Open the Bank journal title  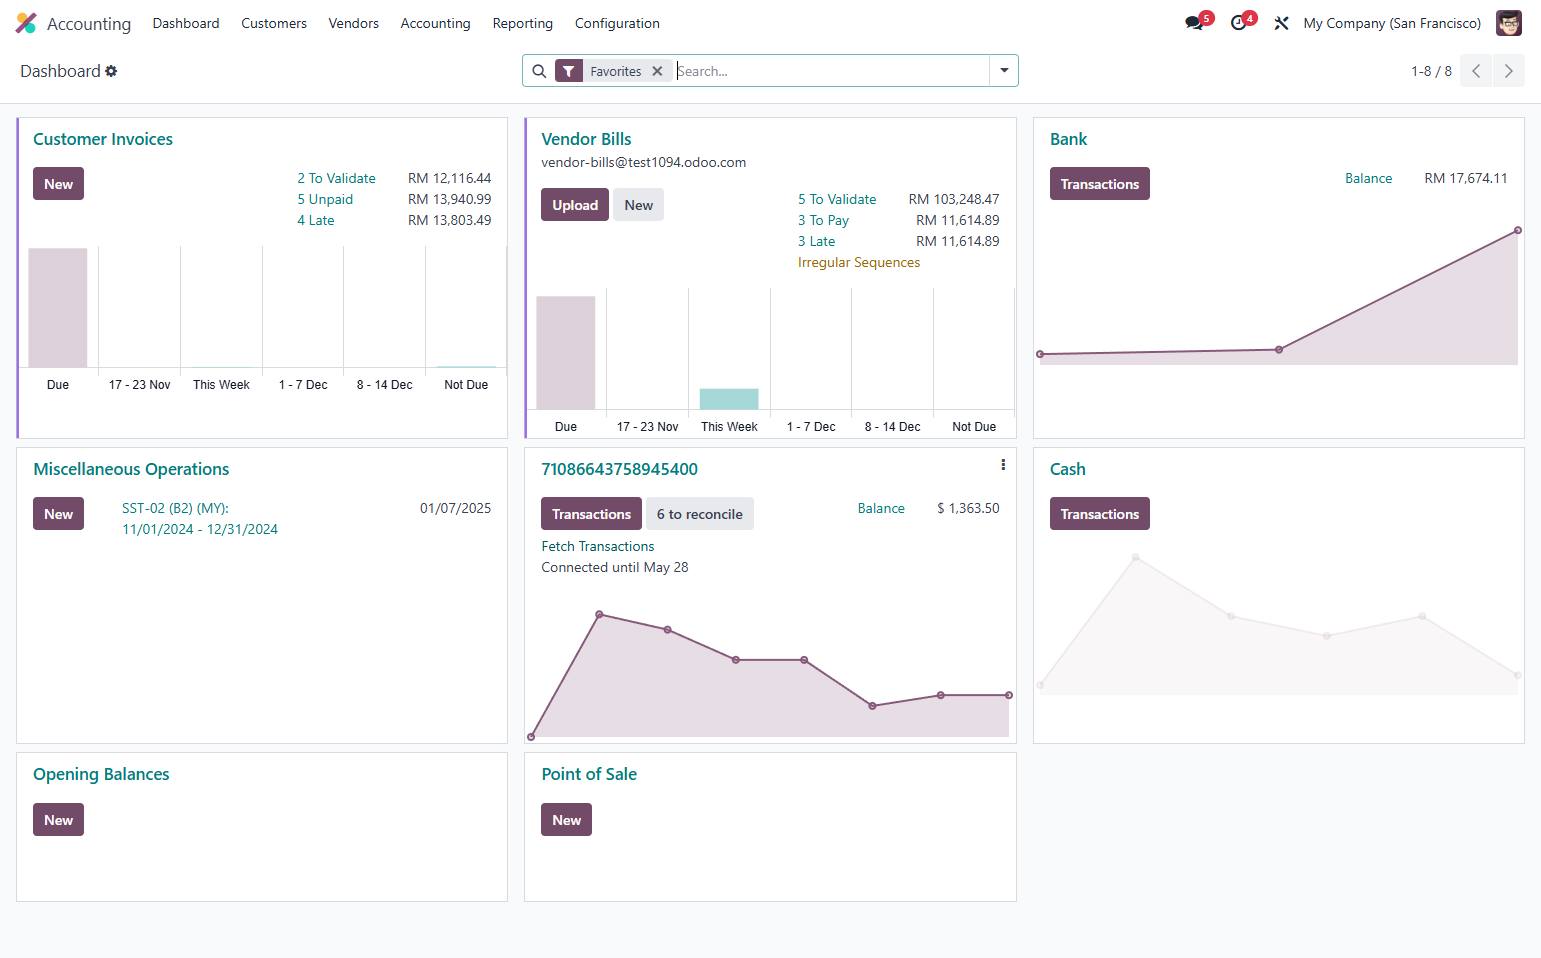[1068, 139]
